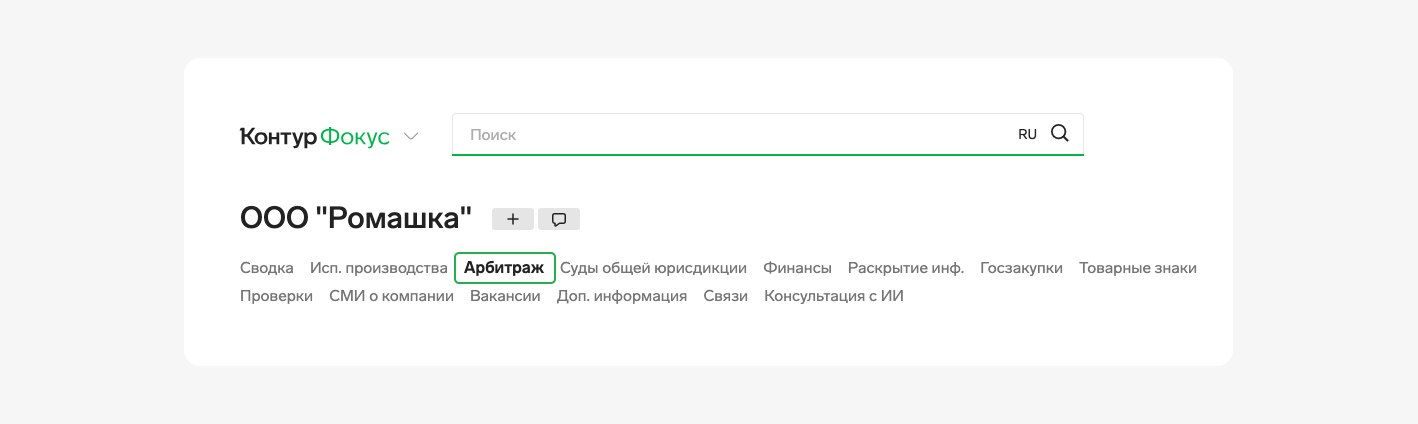Image resolution: width=1418 pixels, height=424 pixels.
Task: Click the magnifier search icon
Action: coord(1060,133)
